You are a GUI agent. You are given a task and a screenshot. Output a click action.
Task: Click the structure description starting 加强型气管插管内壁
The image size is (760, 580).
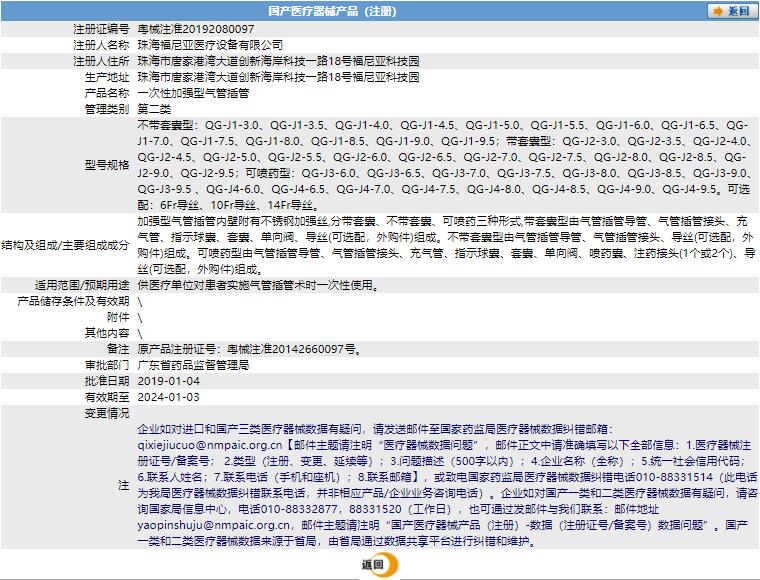pos(446,245)
